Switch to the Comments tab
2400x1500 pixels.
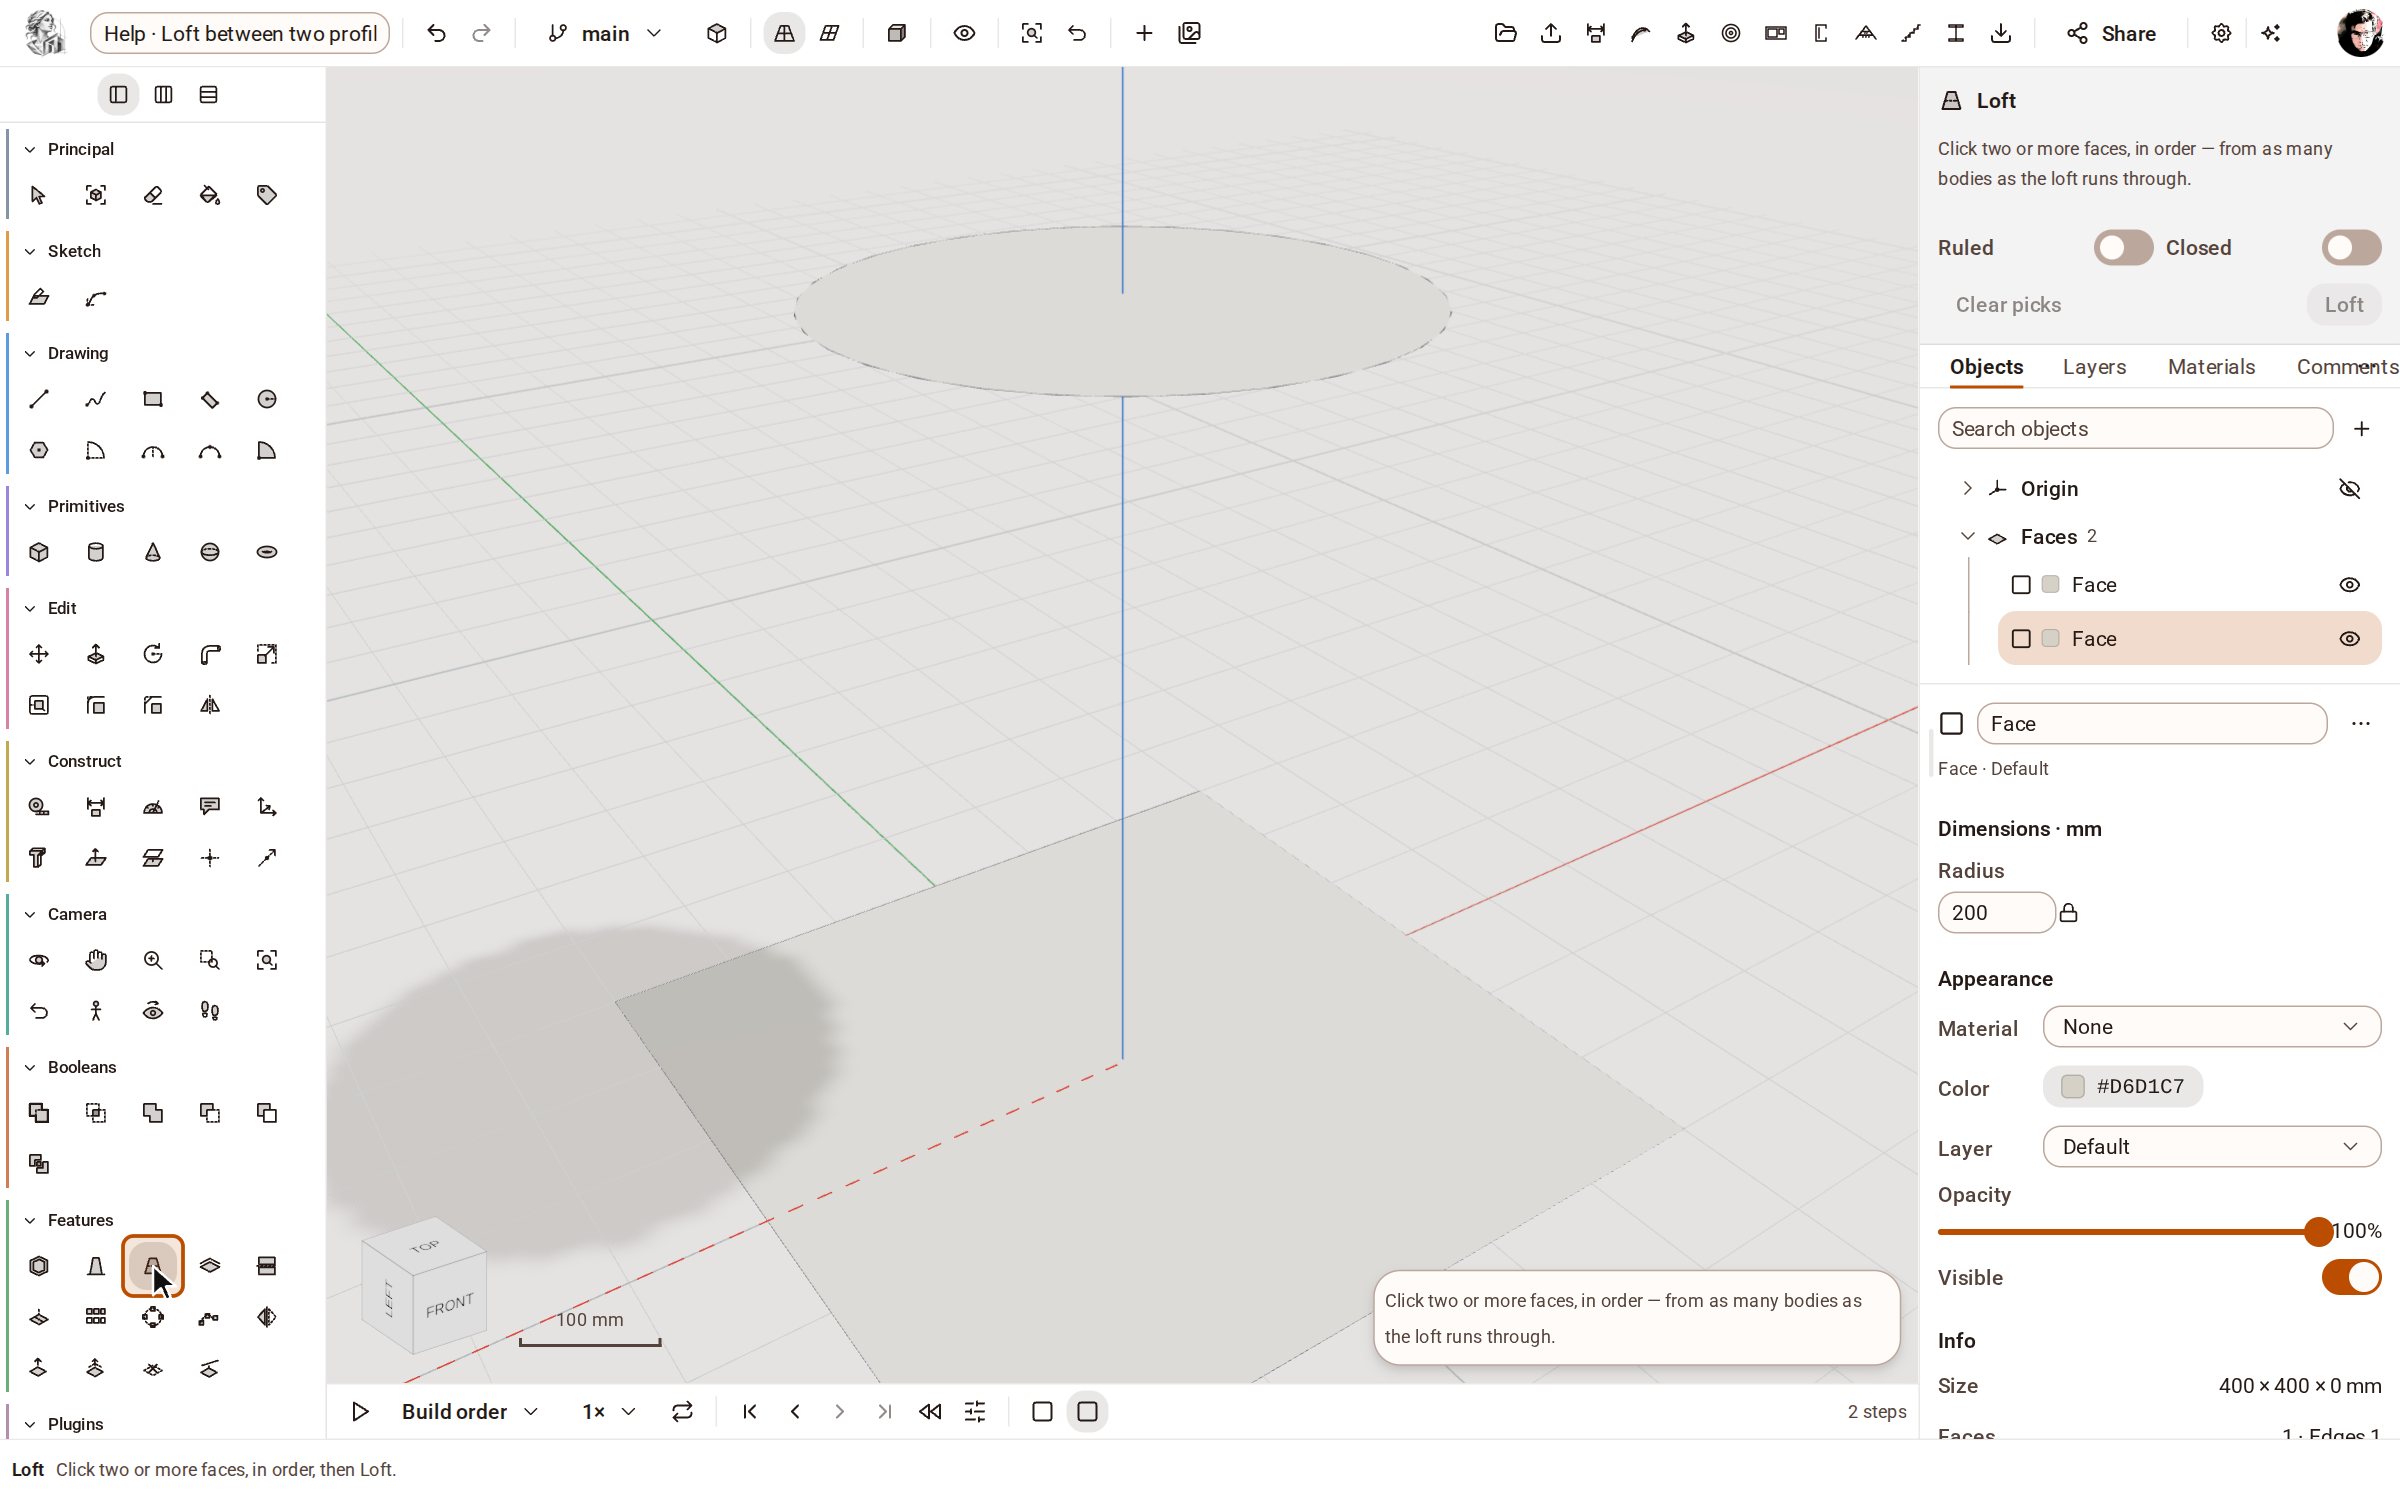click(x=2347, y=367)
